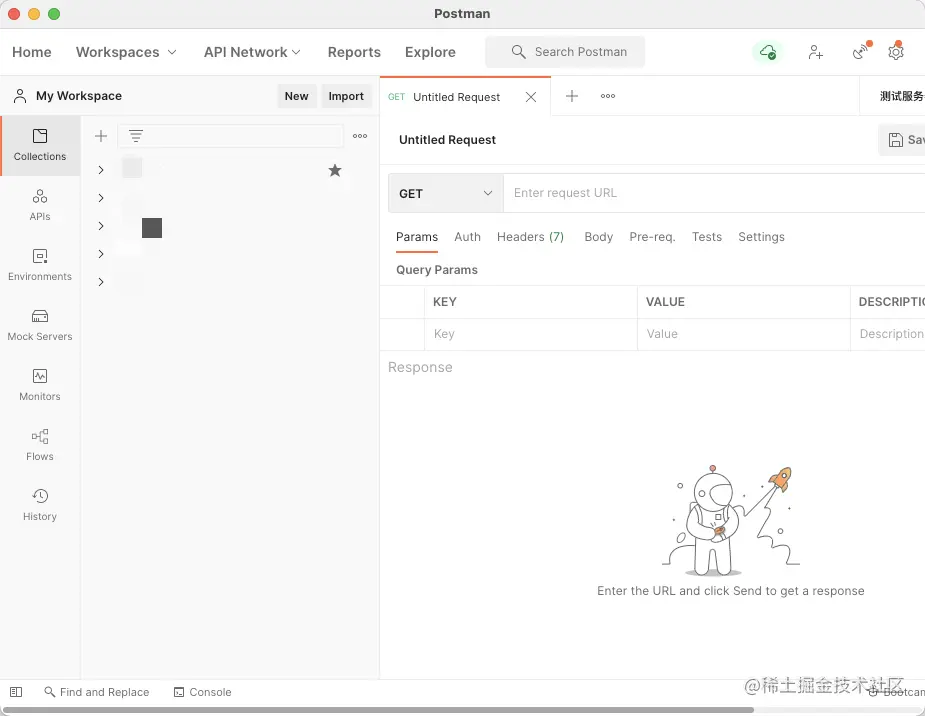925x716 pixels.
Task: Switch to the Headers (7) tab
Action: pyautogui.click(x=530, y=237)
